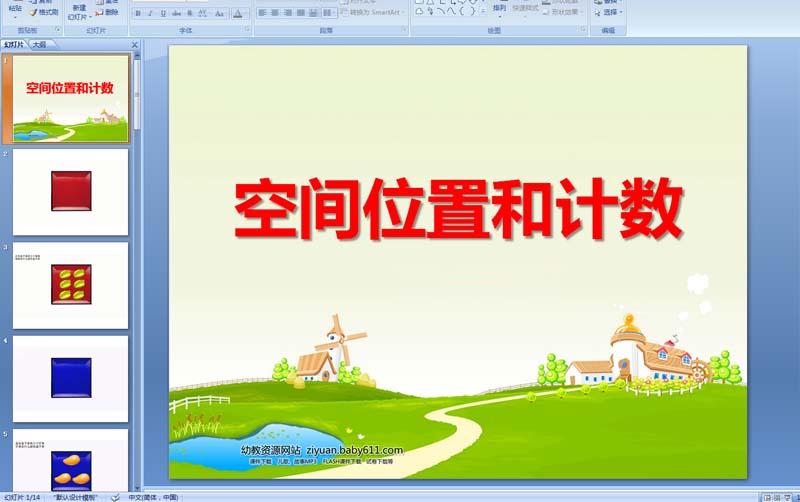
Task: Select the arc shape in gallery
Action: click(x=441, y=11)
